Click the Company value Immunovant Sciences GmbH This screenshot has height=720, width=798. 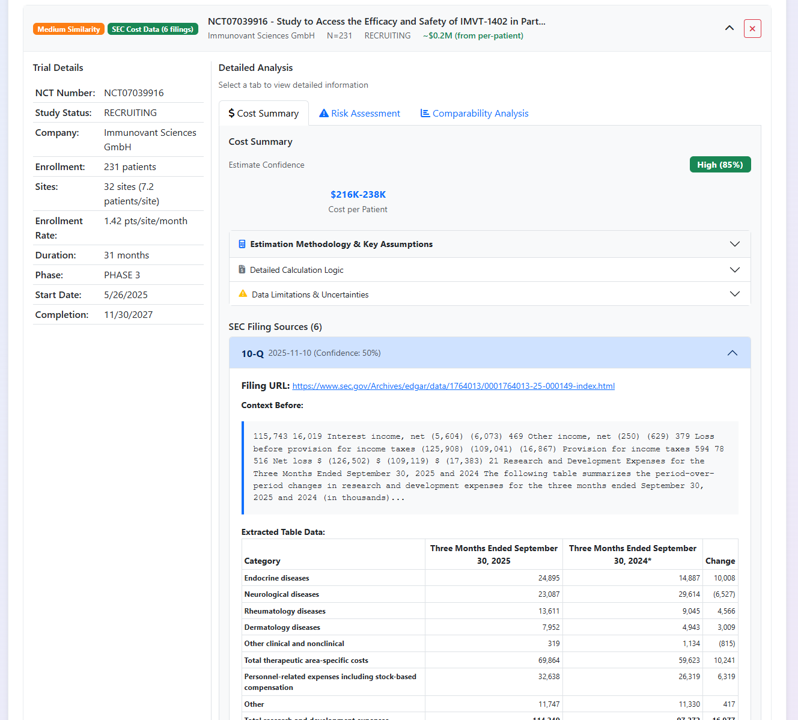click(150, 139)
